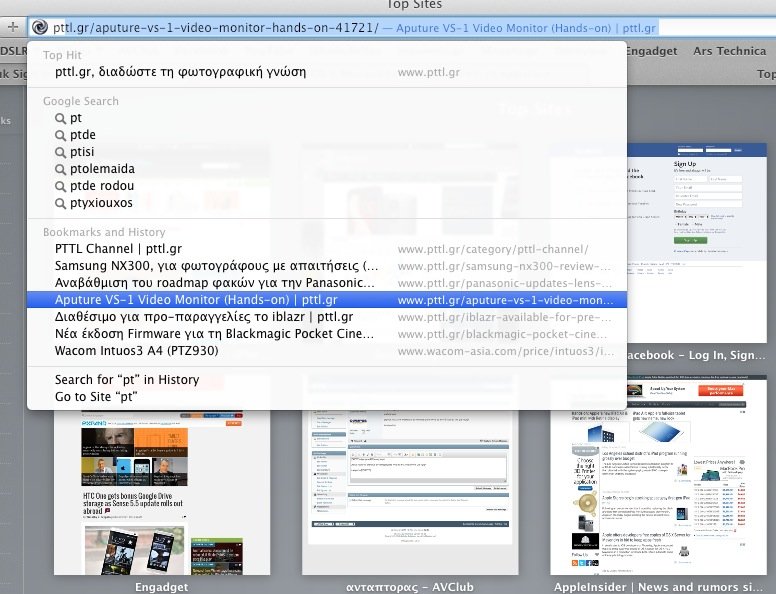Open Top Hit pttl.gr suggestion
The image size is (776, 594).
tap(327, 72)
